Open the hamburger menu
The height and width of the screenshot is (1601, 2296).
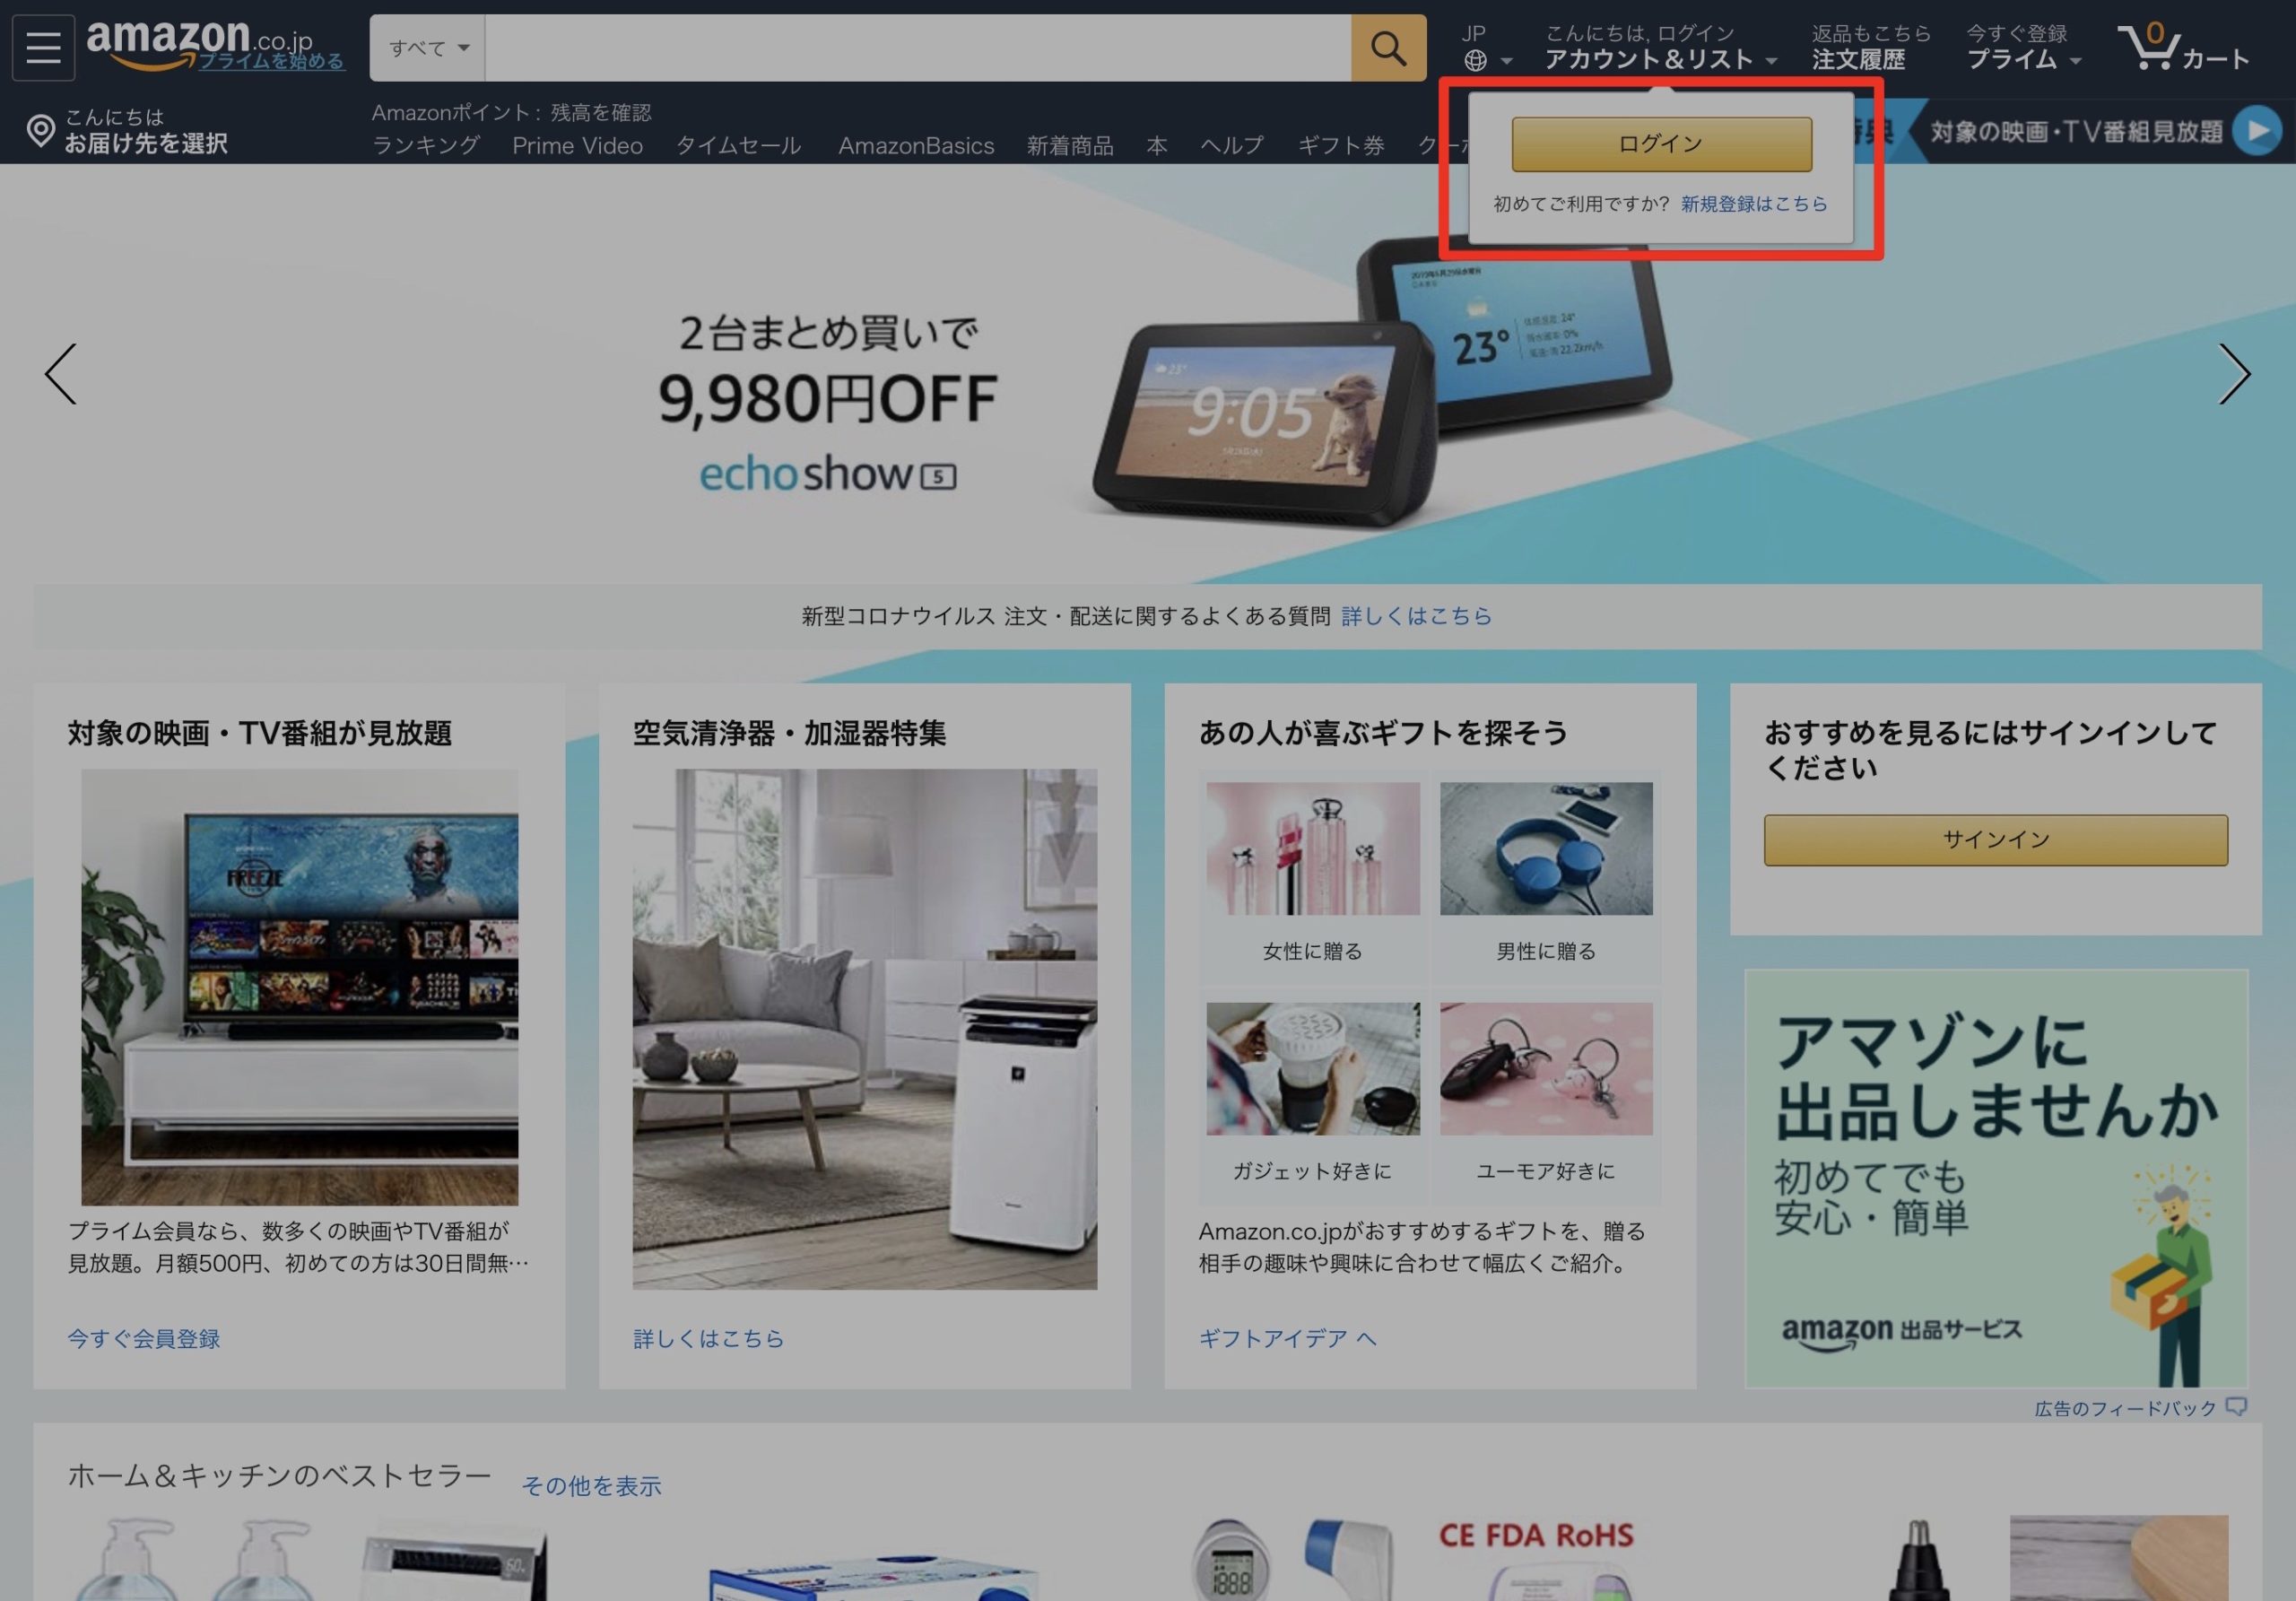[x=43, y=47]
